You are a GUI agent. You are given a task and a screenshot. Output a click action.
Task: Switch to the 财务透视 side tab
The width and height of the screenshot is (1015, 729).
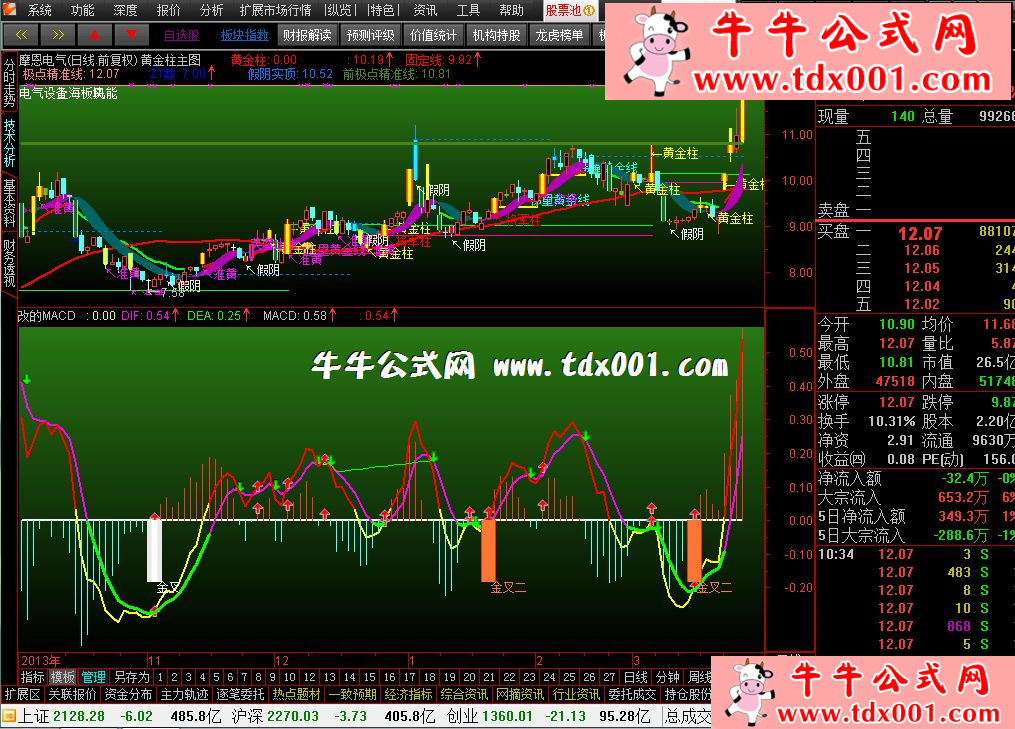pos(9,264)
